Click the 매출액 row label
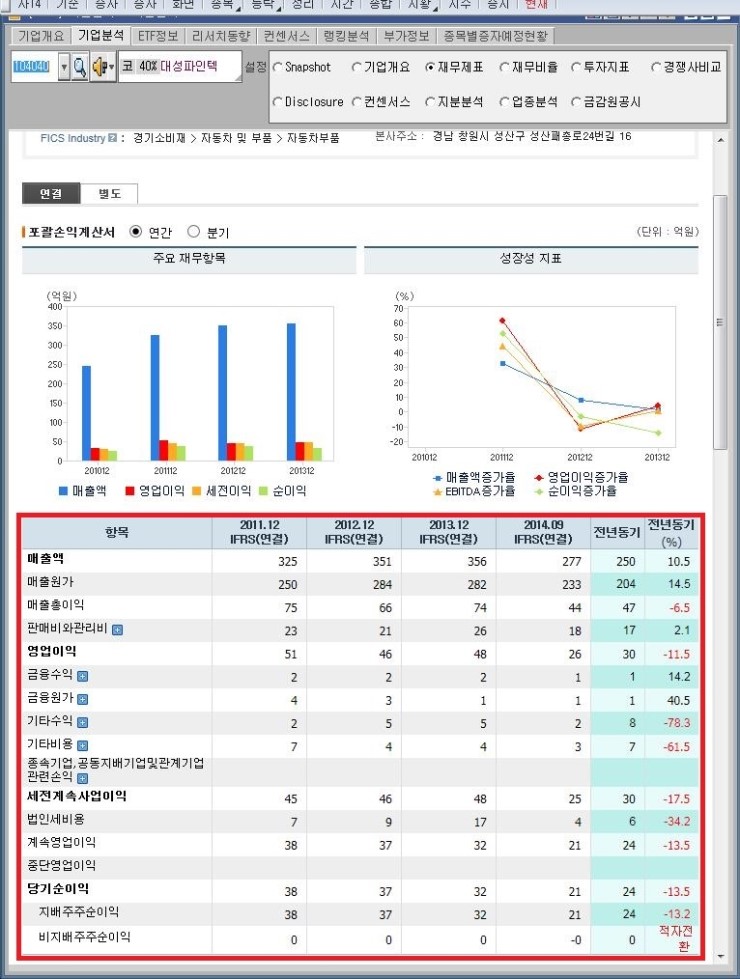This screenshot has height=979, width=740. coord(46,559)
